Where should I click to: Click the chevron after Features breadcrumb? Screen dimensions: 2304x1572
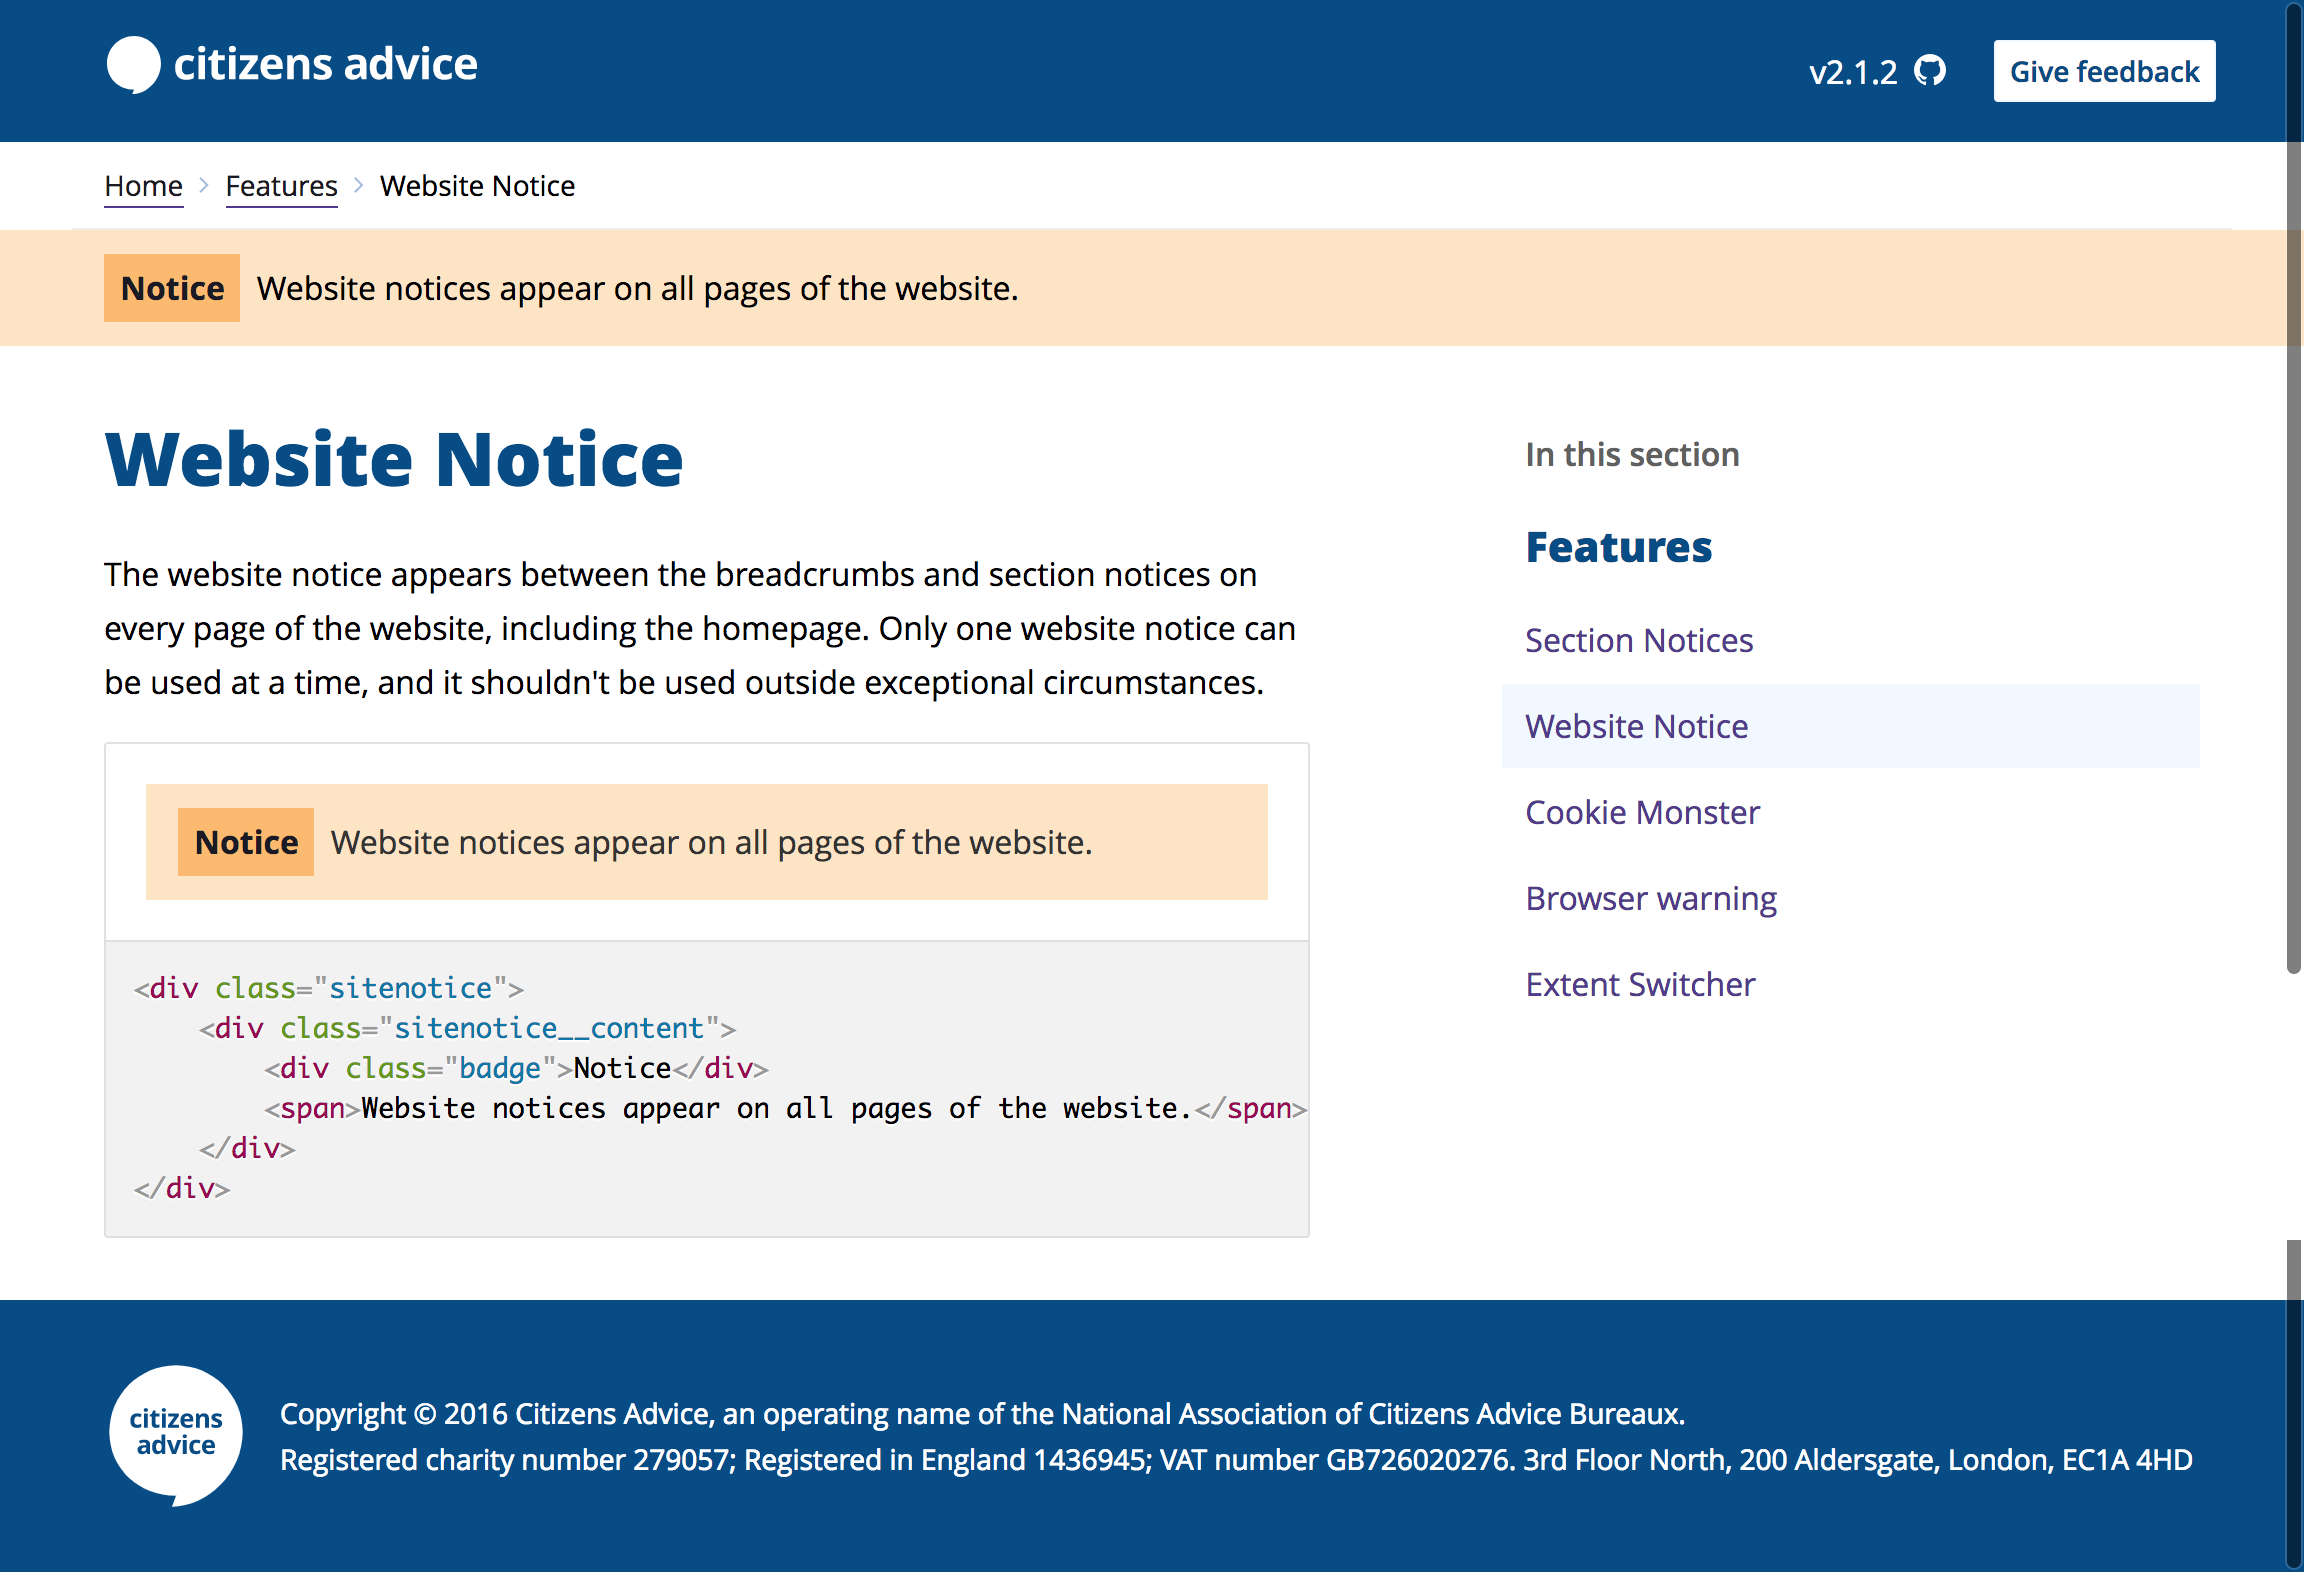[359, 186]
